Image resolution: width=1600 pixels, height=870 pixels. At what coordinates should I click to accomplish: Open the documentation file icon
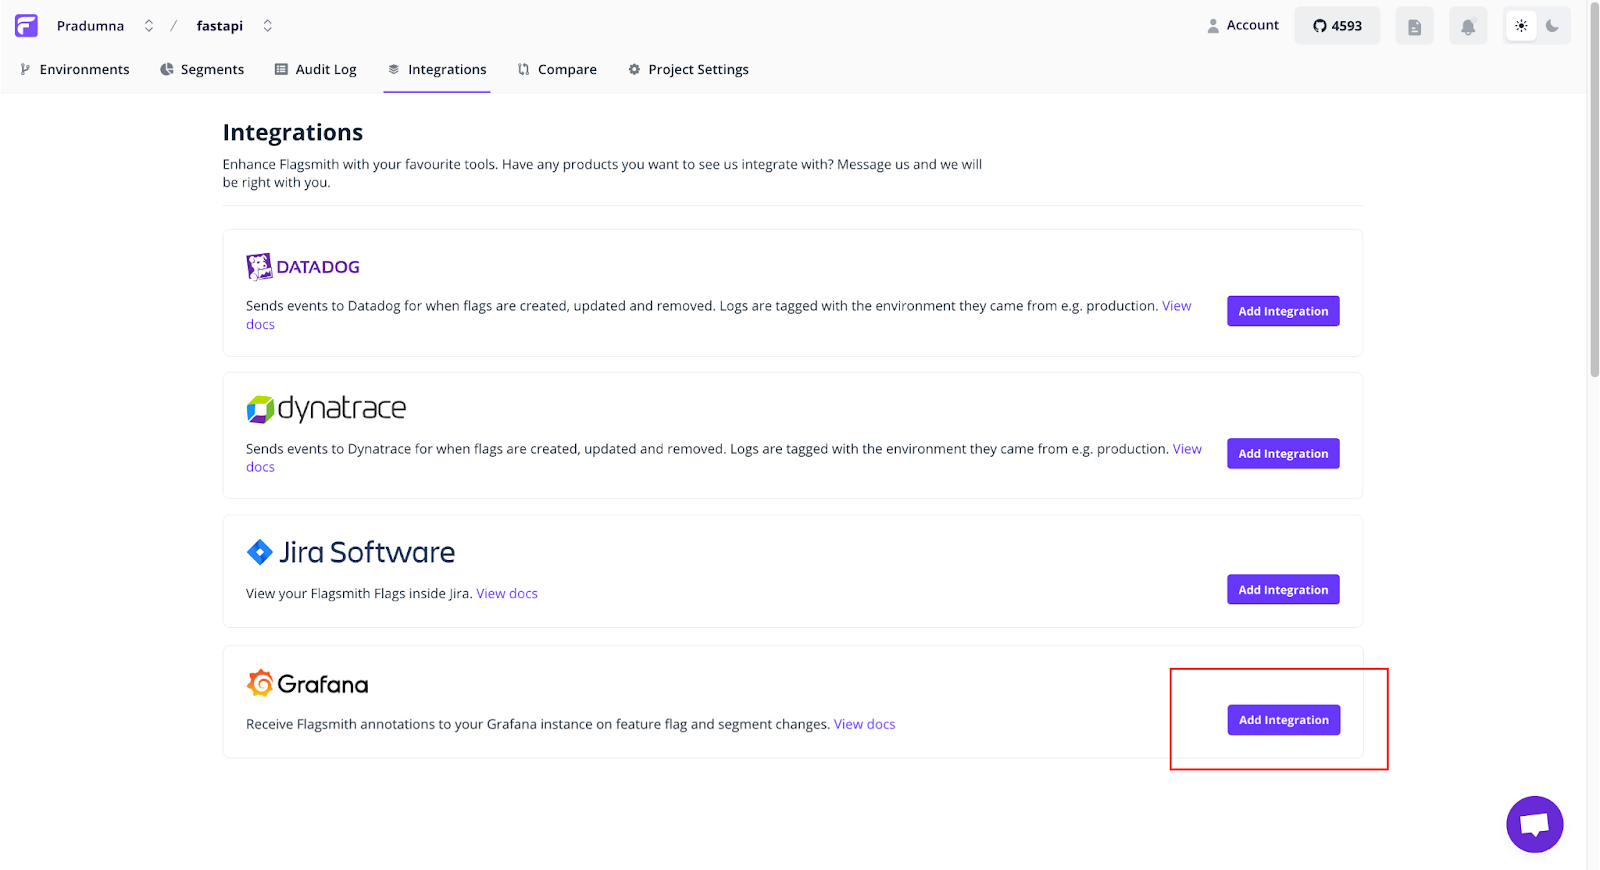[1414, 26]
